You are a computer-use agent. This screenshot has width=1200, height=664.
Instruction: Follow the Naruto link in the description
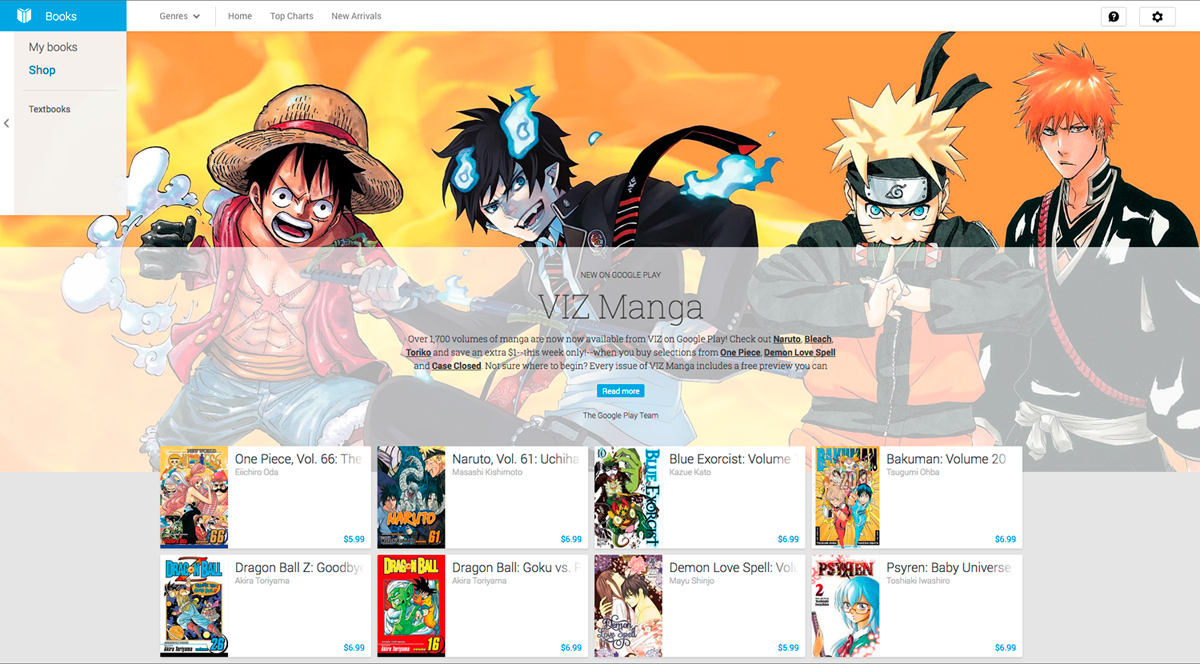click(787, 339)
